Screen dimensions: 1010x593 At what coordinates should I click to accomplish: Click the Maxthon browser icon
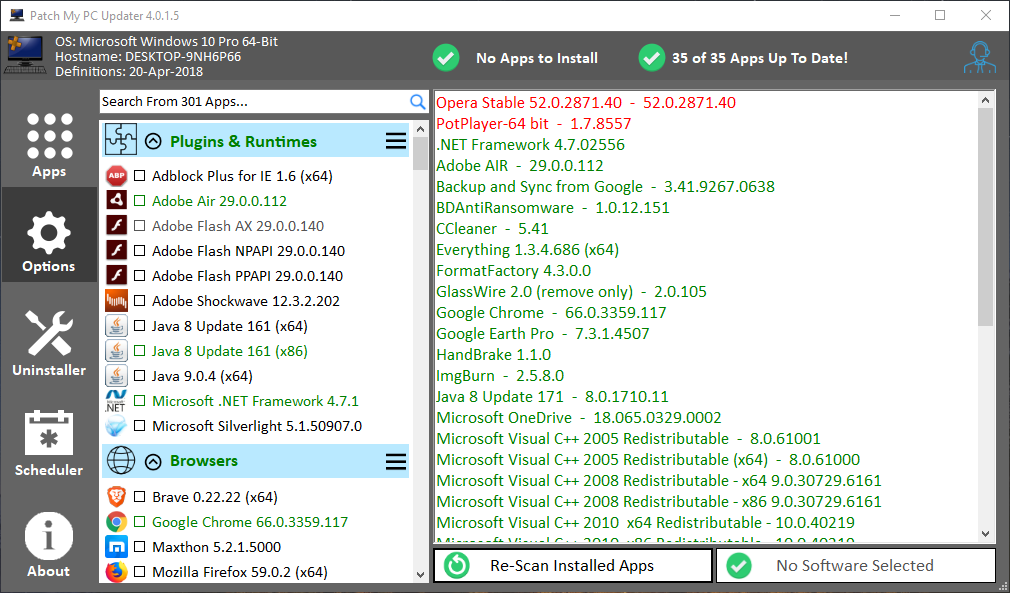pyautogui.click(x=117, y=547)
